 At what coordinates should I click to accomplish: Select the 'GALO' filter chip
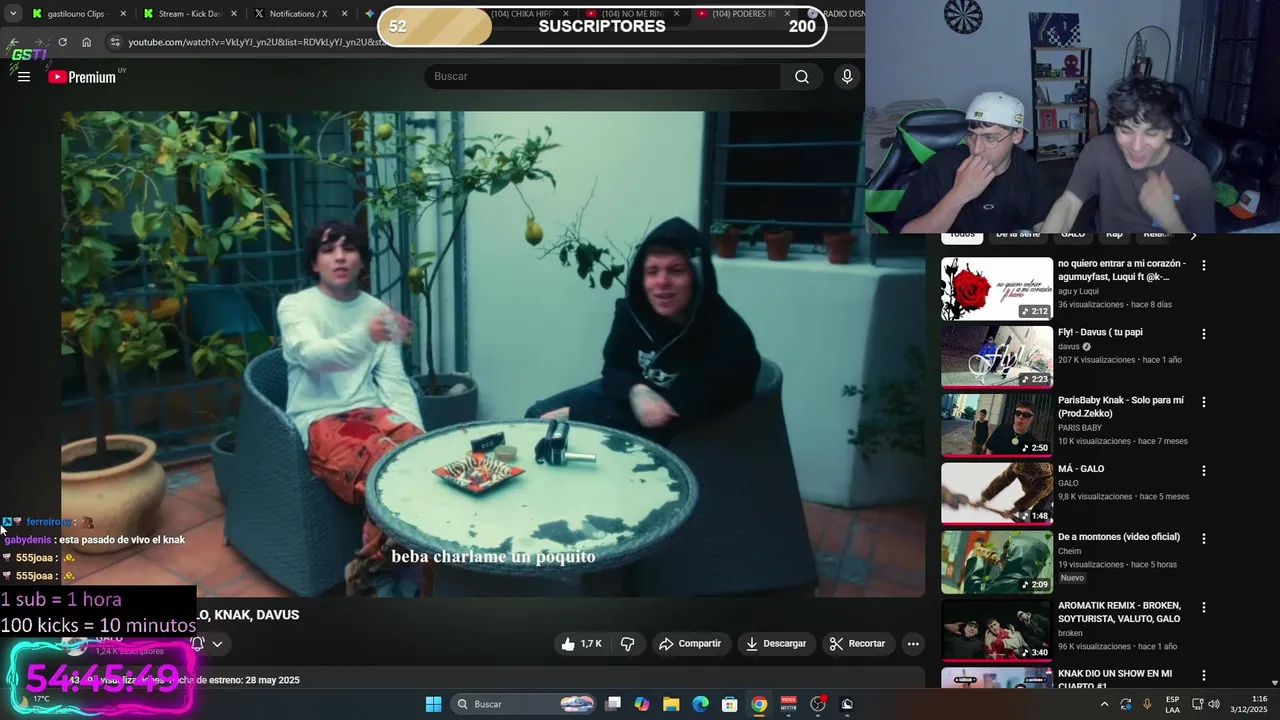point(1073,235)
